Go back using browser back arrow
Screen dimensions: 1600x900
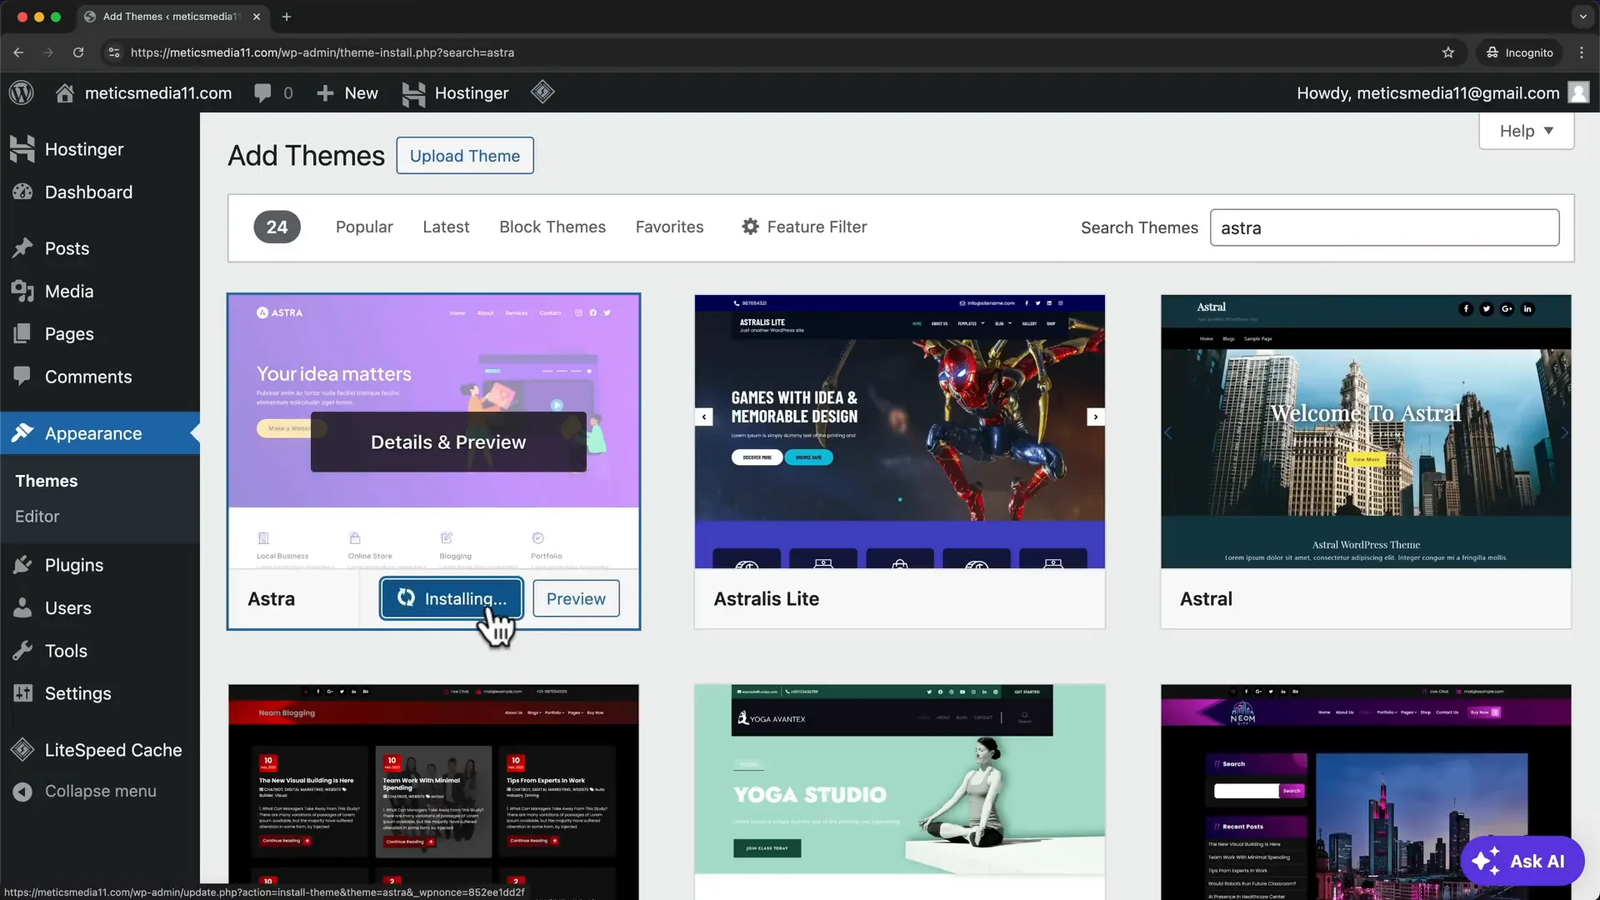tap(19, 52)
